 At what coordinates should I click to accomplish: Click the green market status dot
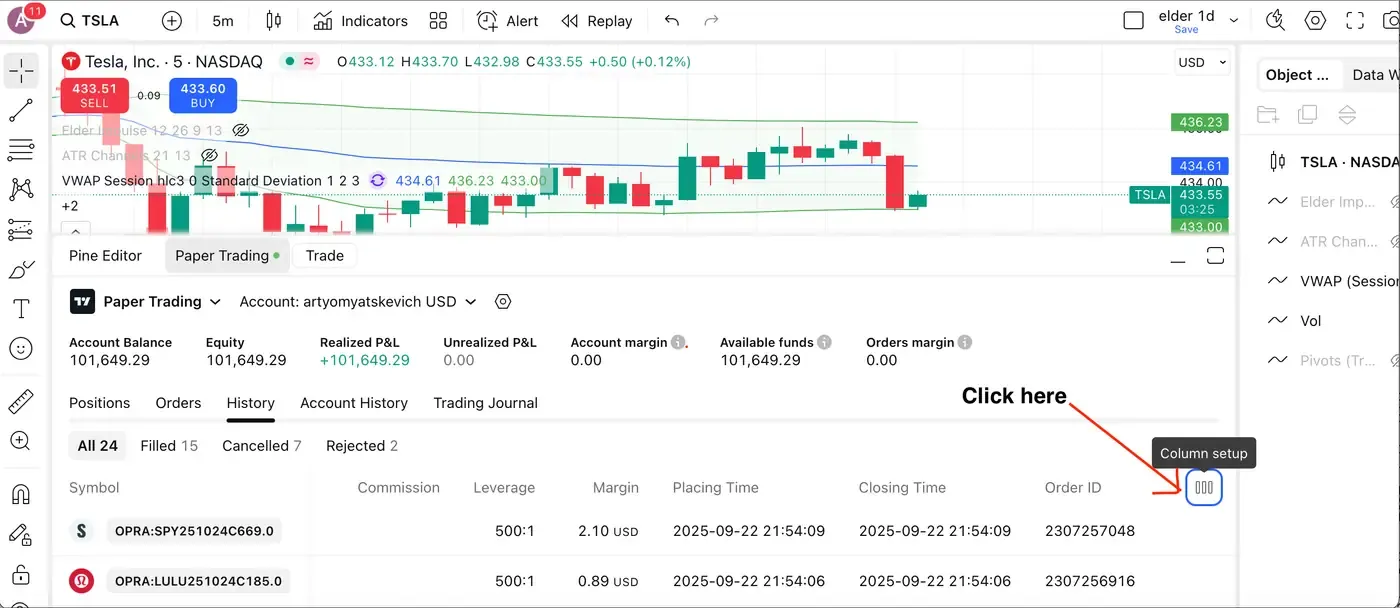point(290,61)
